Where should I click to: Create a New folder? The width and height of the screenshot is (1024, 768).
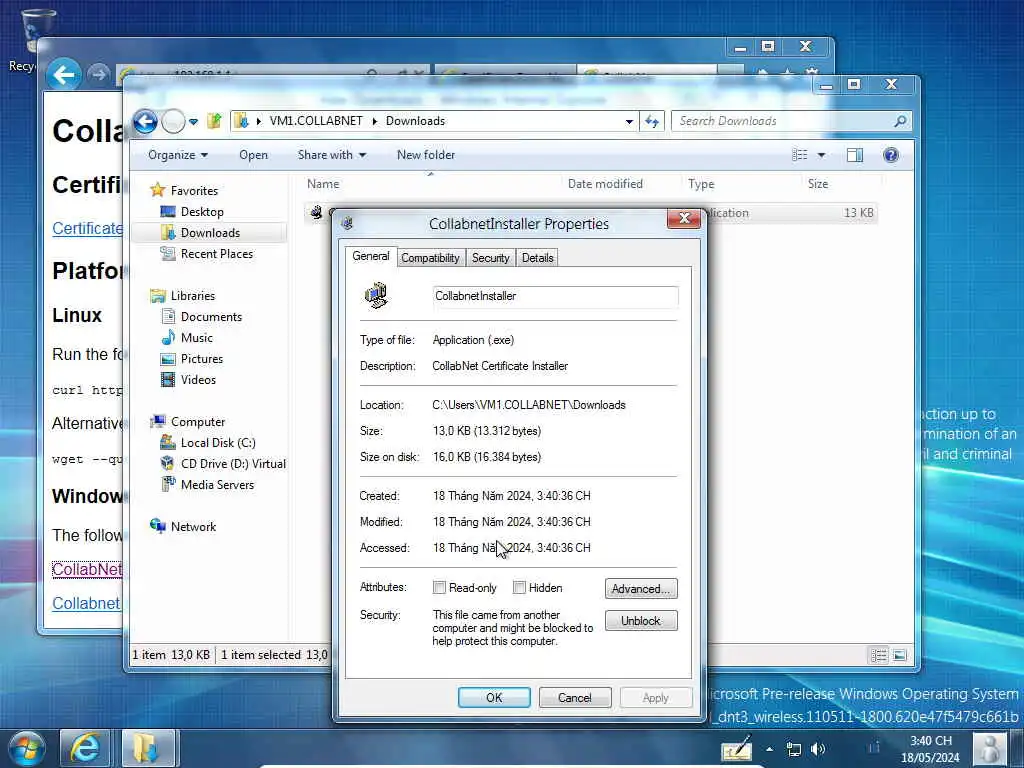(426, 155)
